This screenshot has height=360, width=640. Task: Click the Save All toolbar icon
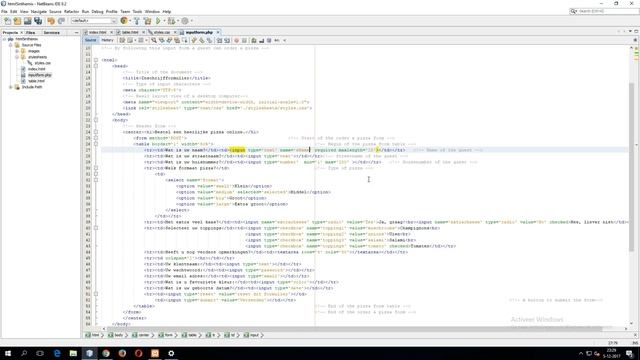[x=38, y=21]
